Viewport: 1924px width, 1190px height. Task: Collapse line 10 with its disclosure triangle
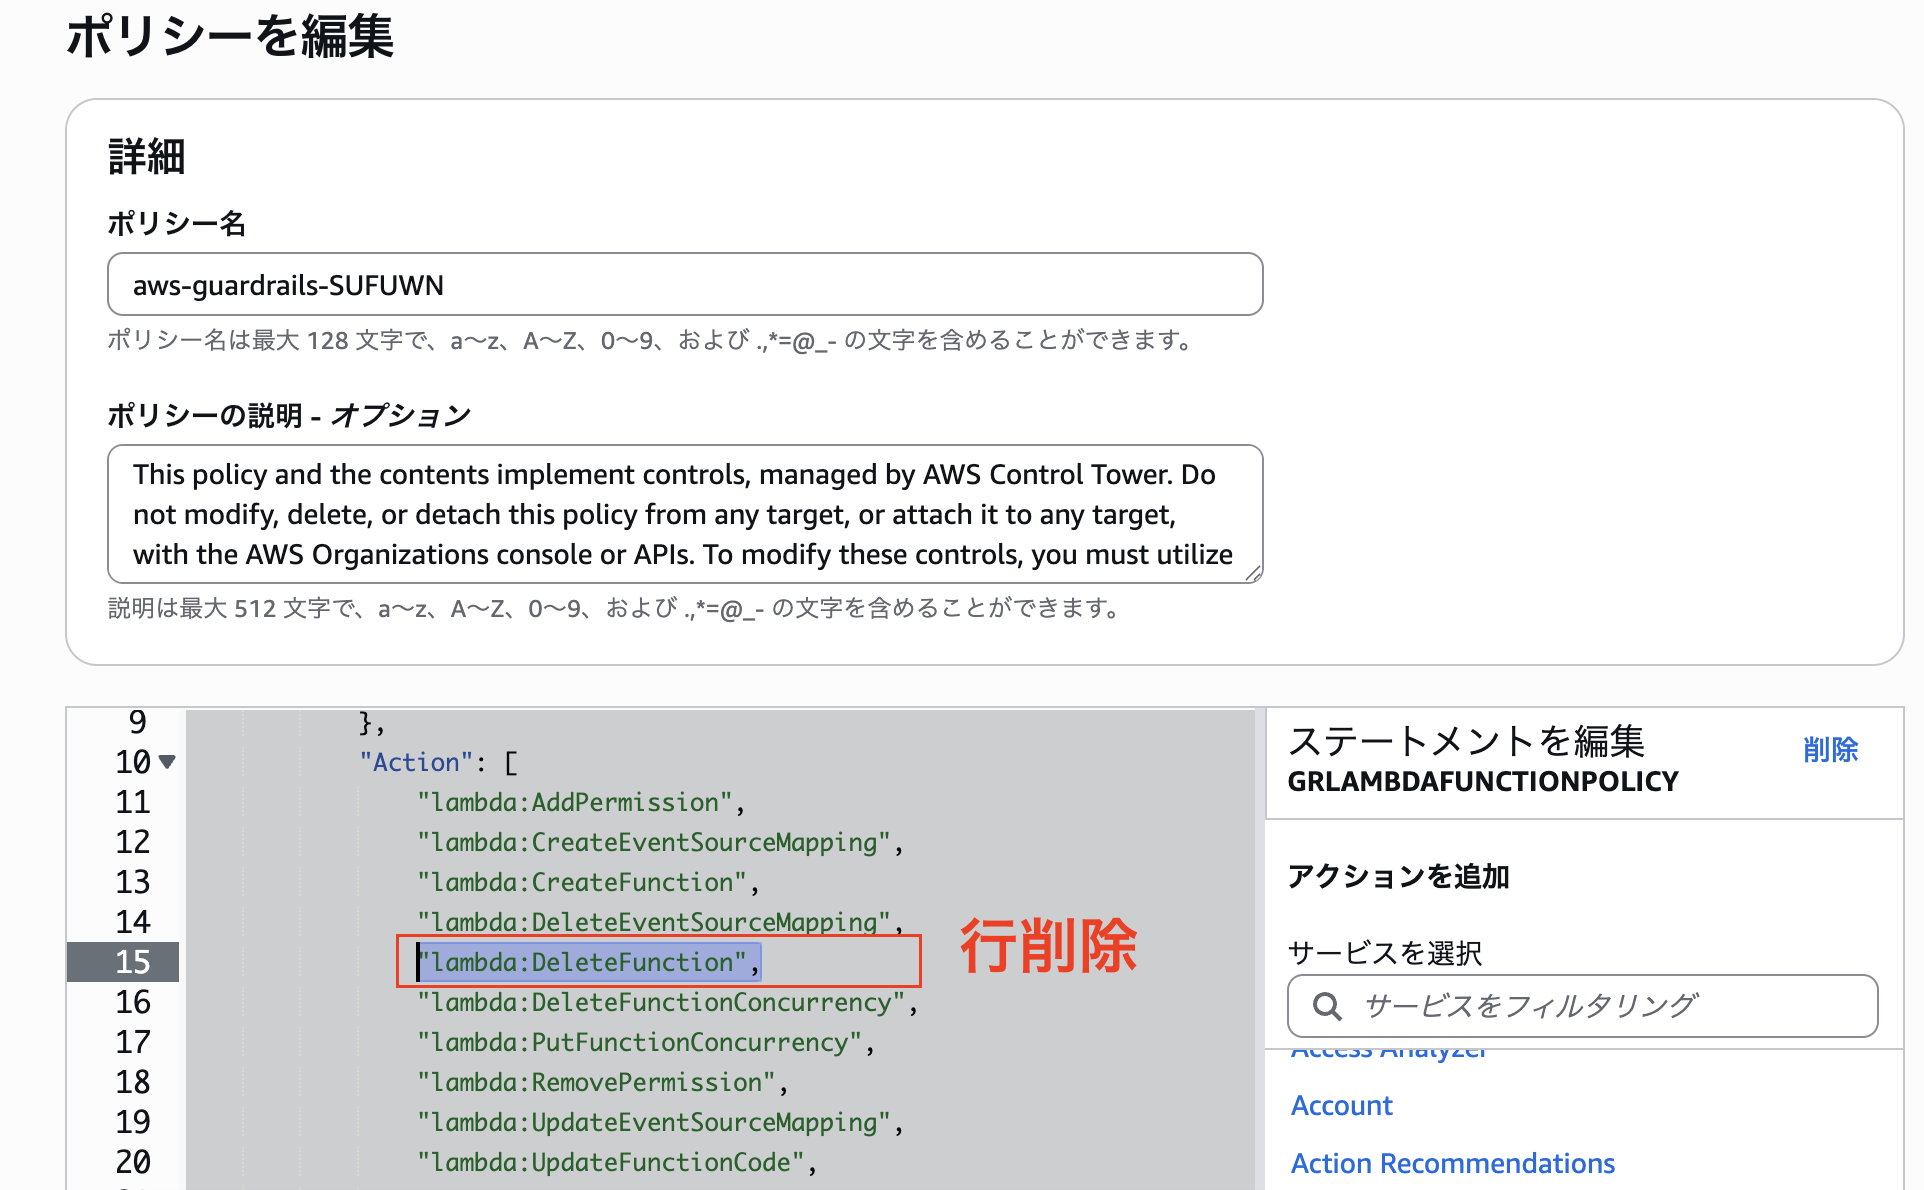tap(168, 762)
